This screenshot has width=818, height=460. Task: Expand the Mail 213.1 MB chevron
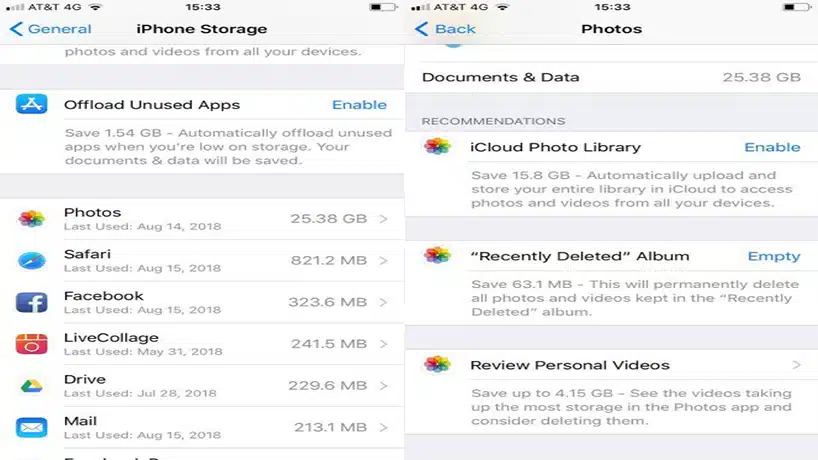click(x=384, y=427)
